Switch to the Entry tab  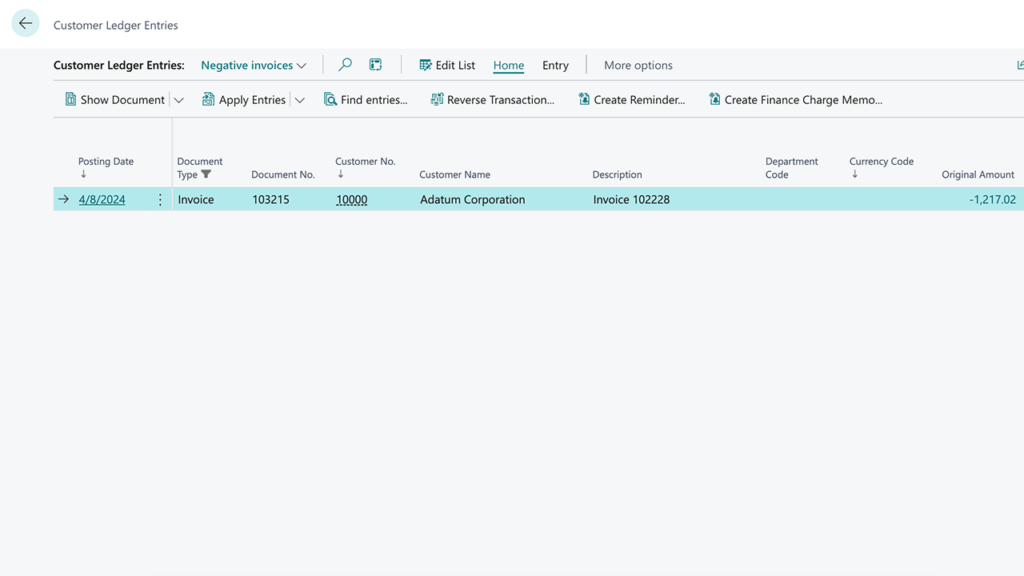[555, 65]
